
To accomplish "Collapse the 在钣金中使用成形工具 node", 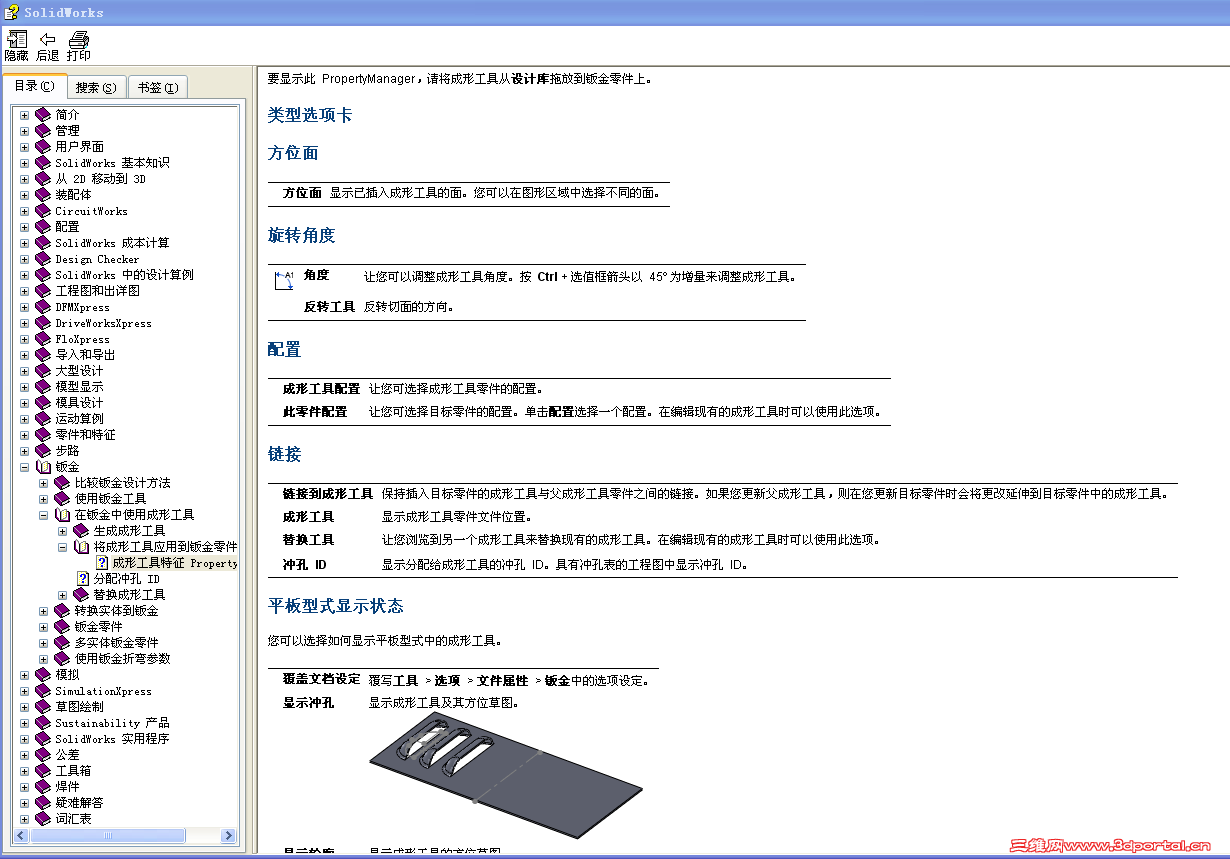I will click(43, 515).
